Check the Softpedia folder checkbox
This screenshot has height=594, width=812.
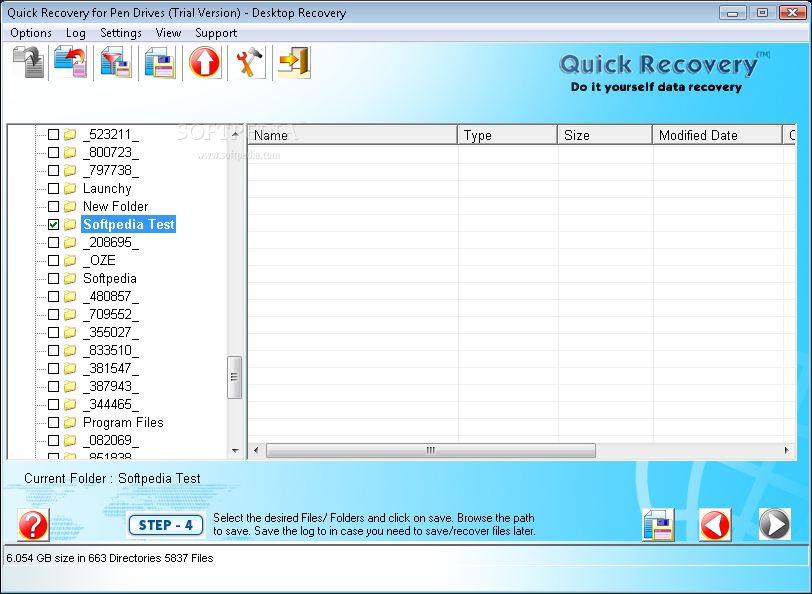[53, 279]
